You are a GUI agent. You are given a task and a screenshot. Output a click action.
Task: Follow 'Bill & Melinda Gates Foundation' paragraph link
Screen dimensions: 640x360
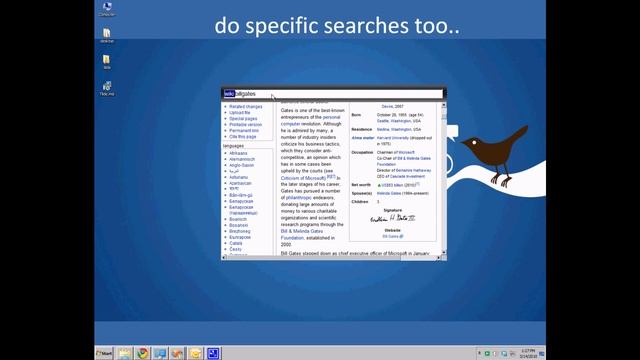(x=302, y=234)
